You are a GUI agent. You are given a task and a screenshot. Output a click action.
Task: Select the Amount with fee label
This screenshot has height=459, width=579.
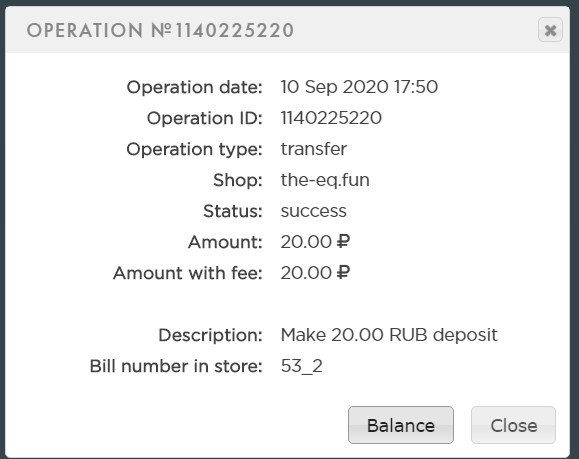[x=188, y=274]
